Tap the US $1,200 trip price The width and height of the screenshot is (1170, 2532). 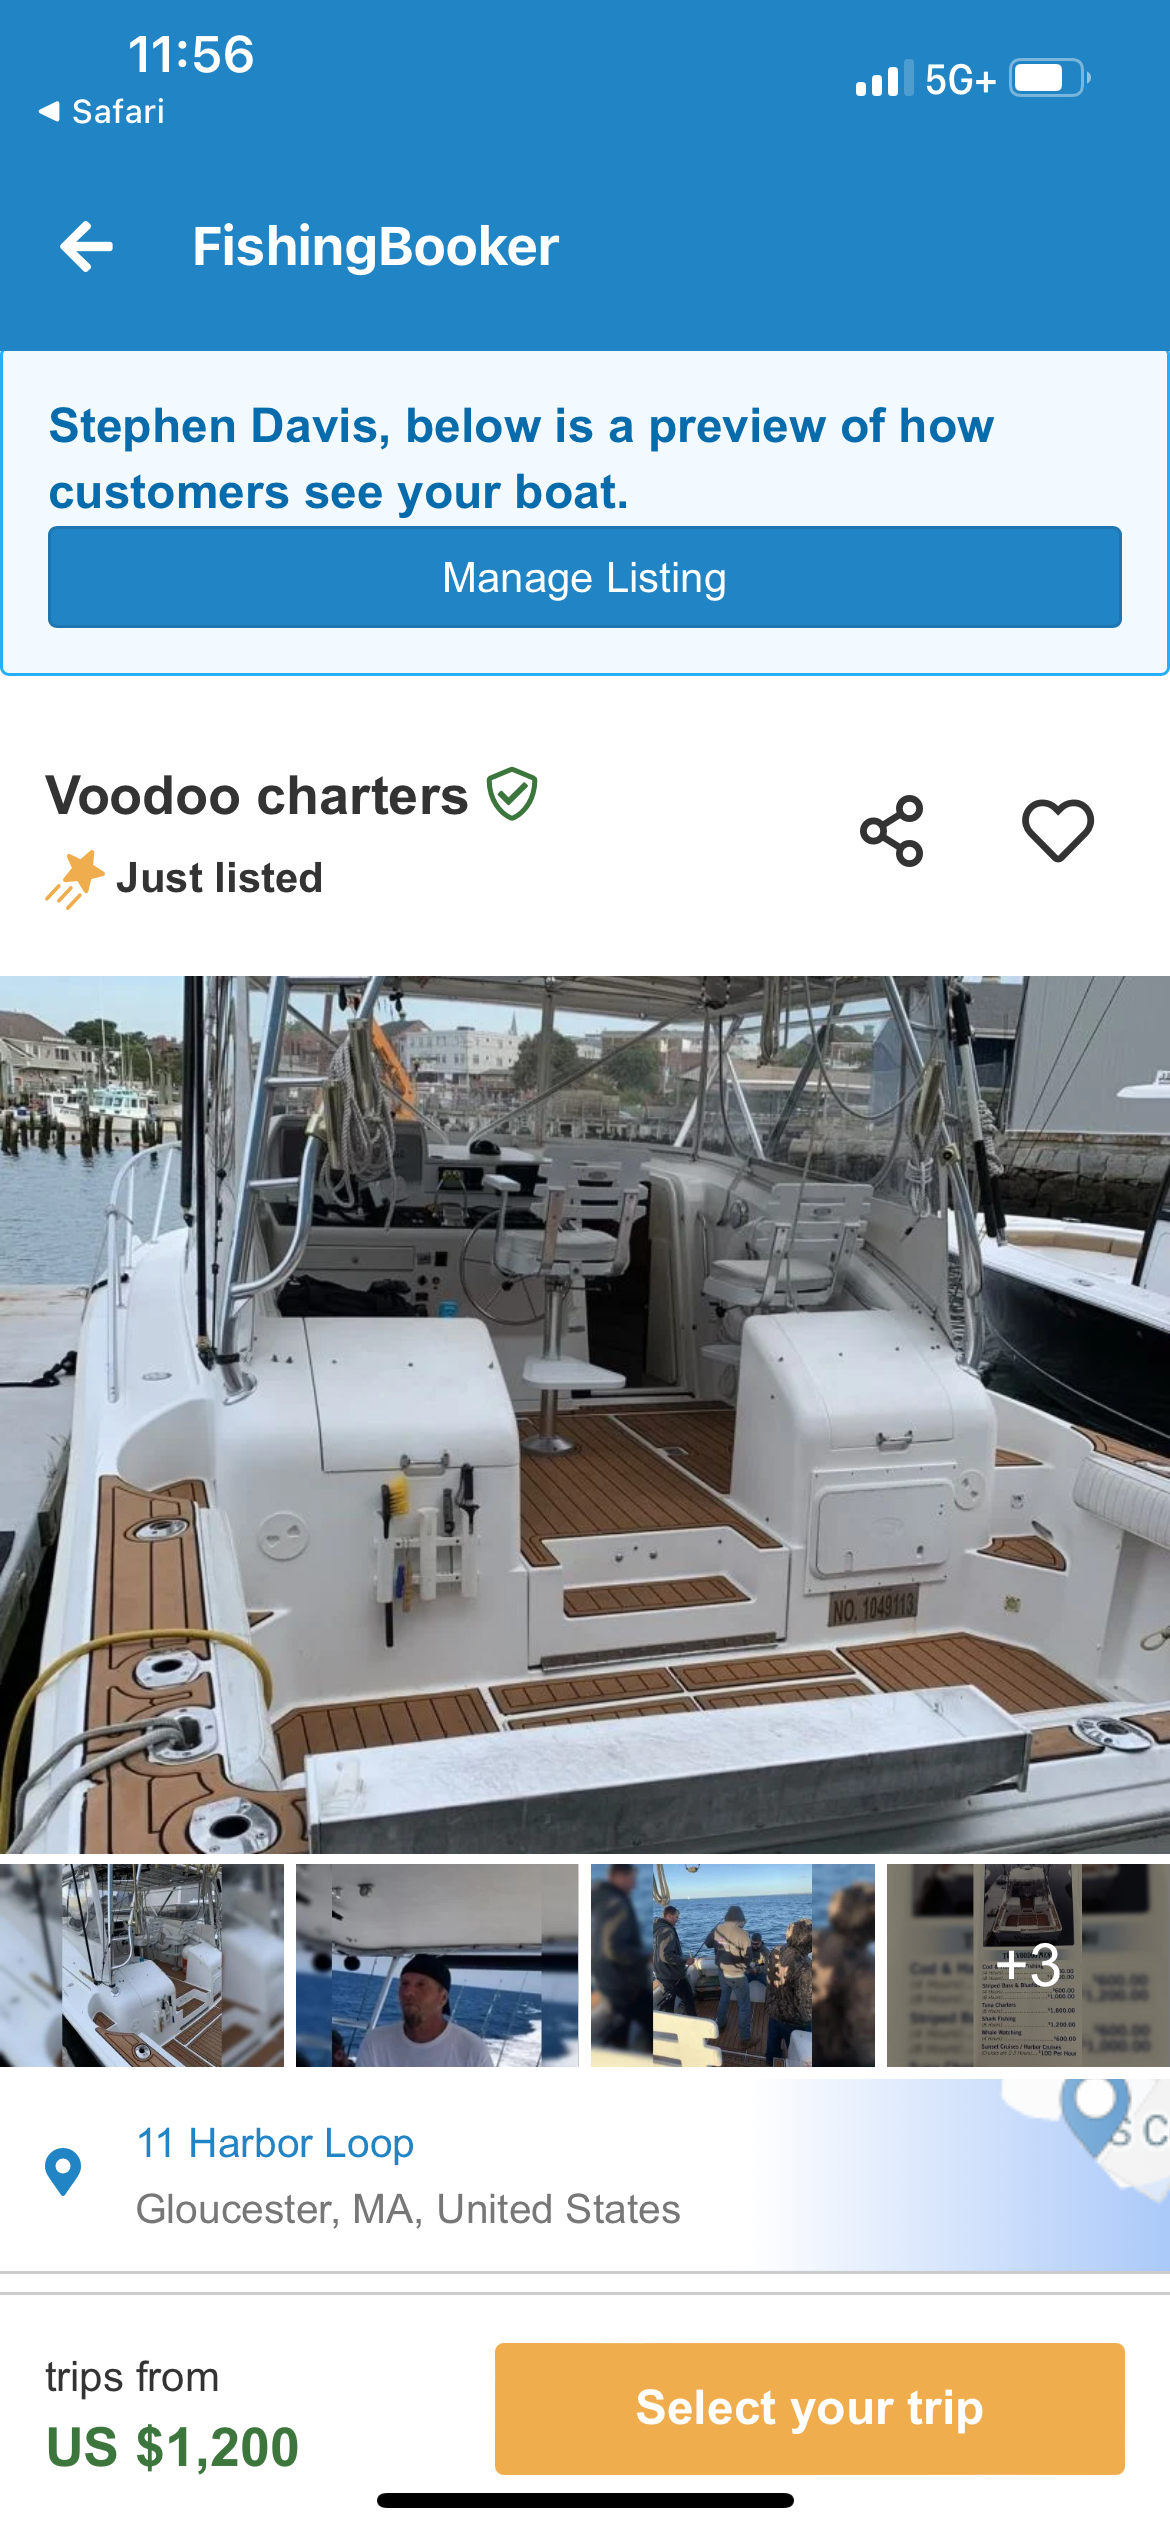[x=173, y=2447]
